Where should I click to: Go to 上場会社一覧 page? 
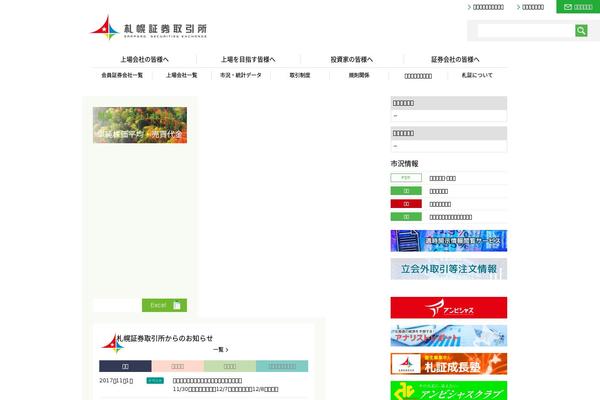pyautogui.click(x=181, y=75)
